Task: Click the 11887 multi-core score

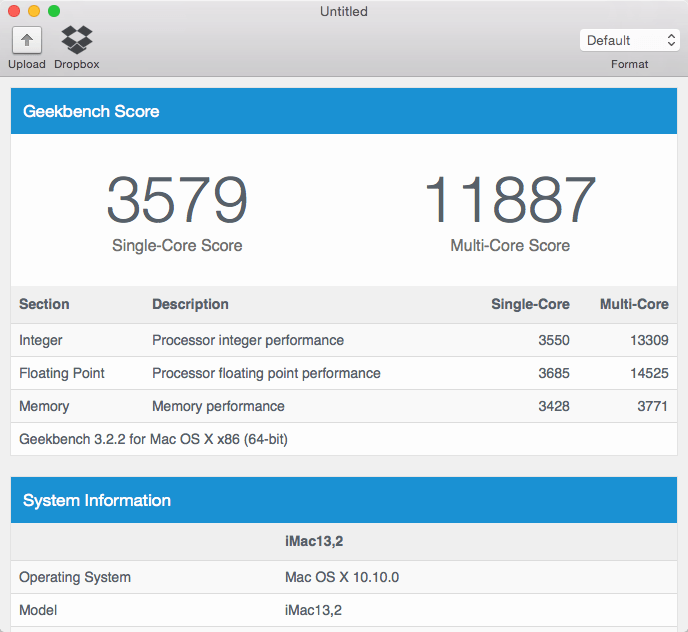Action: point(510,200)
